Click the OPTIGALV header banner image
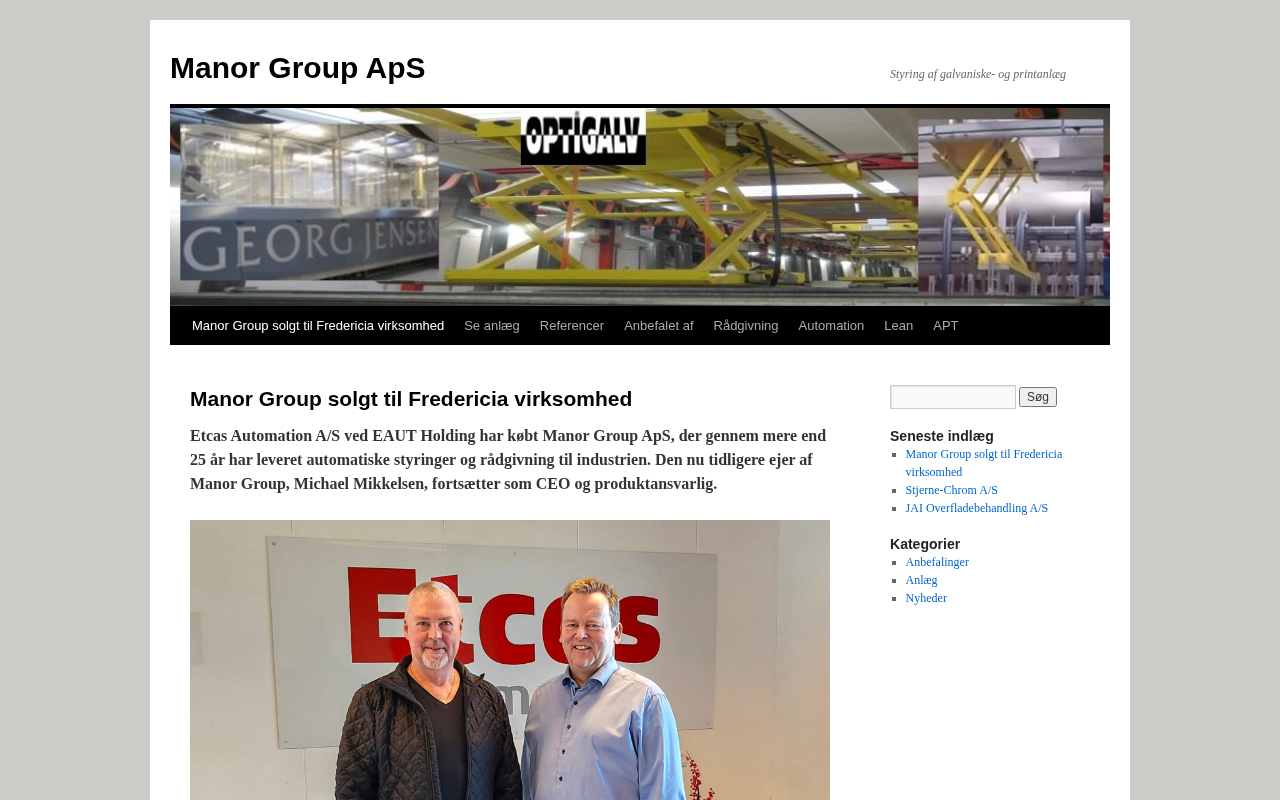The height and width of the screenshot is (800, 1280). [640, 206]
